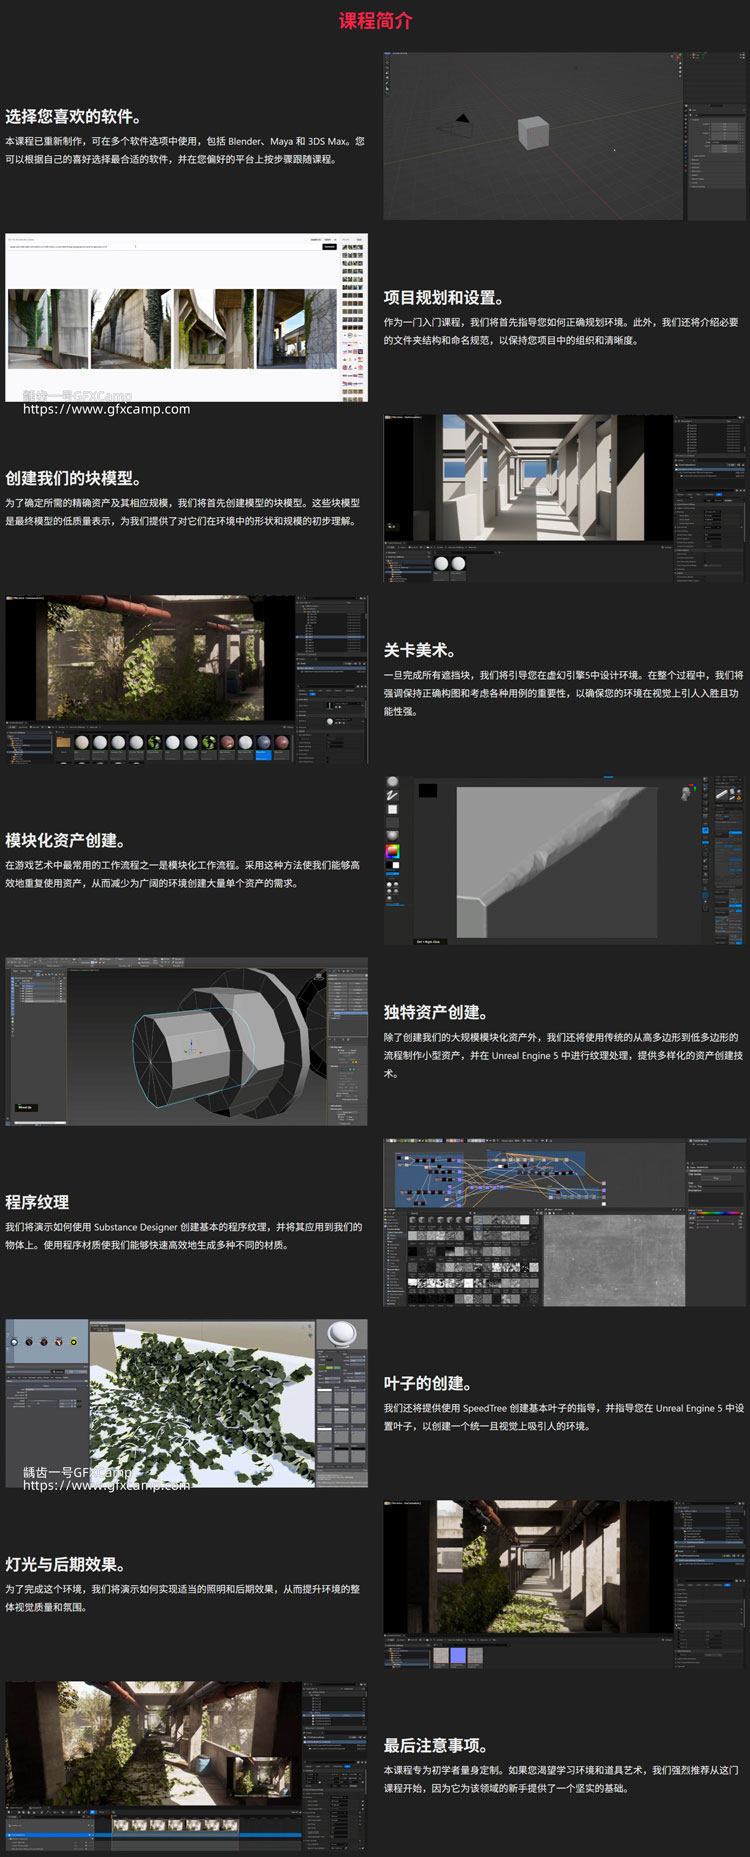This screenshot has height=1857, width=750.
Task: Select the tan wood asset in content browser
Action: [64, 743]
